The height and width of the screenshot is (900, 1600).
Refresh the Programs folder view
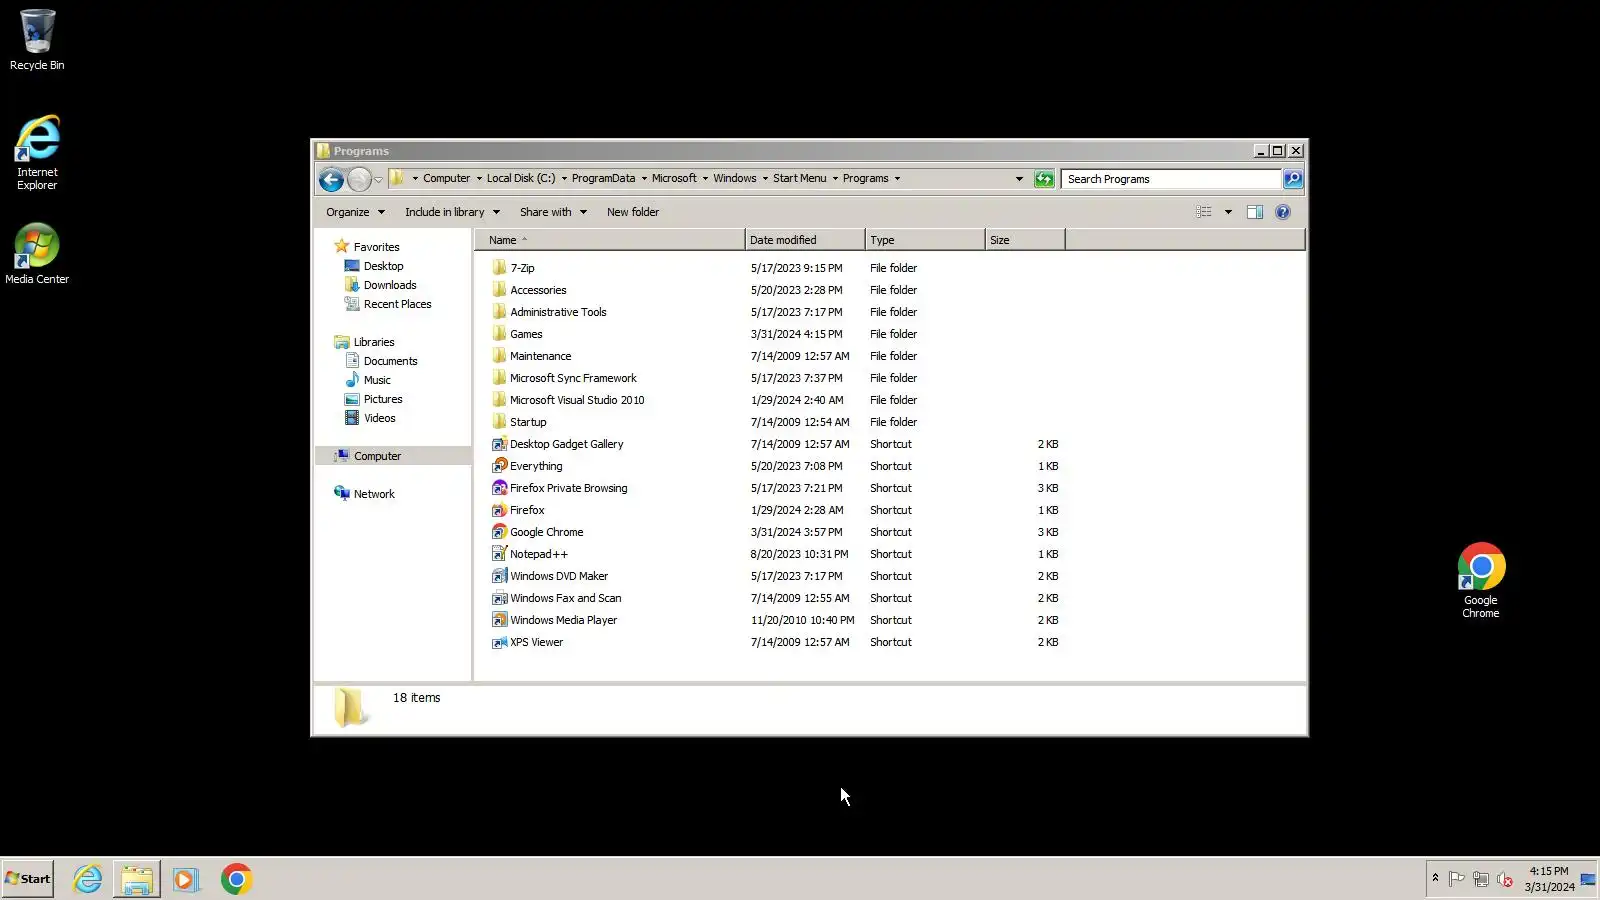click(x=1044, y=179)
